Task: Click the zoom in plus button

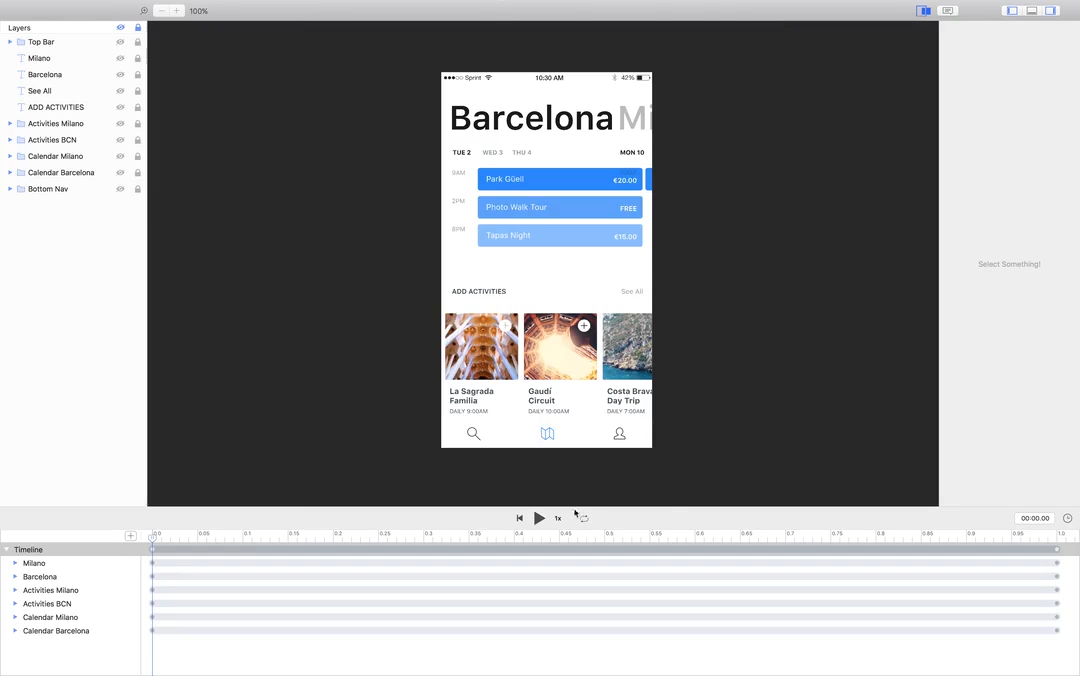Action: (177, 11)
